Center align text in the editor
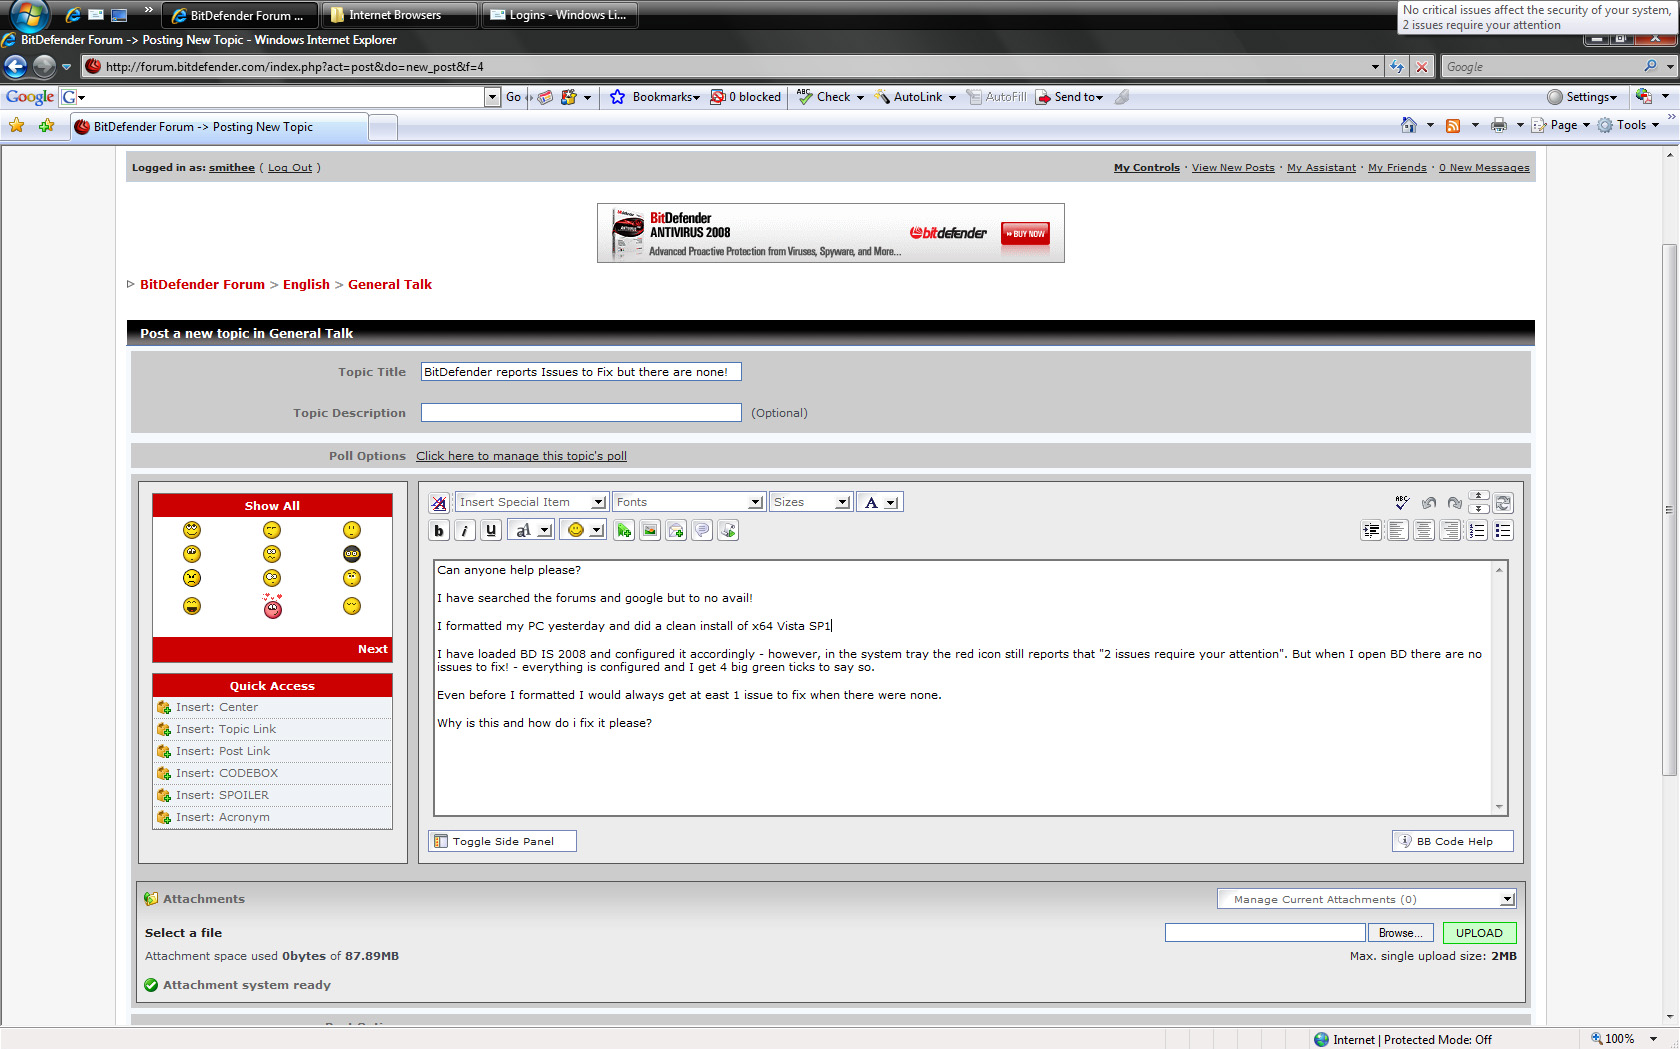 (x=1424, y=531)
